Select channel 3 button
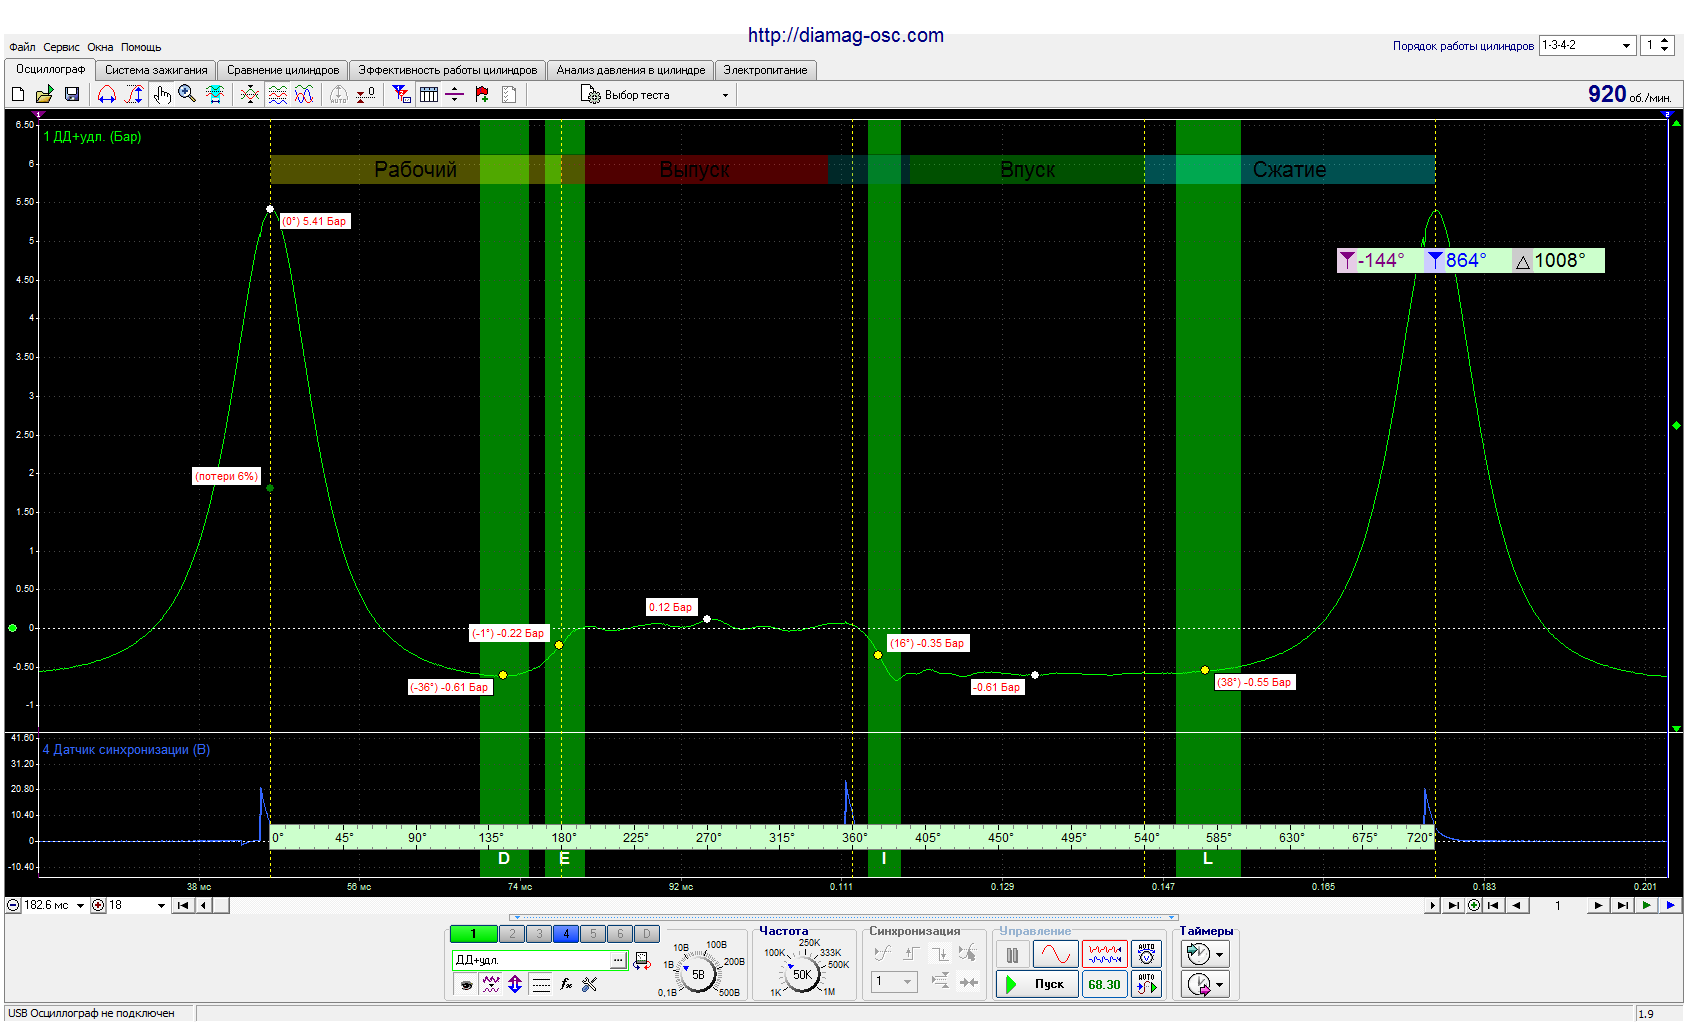The image size is (1696, 1026). click(539, 934)
